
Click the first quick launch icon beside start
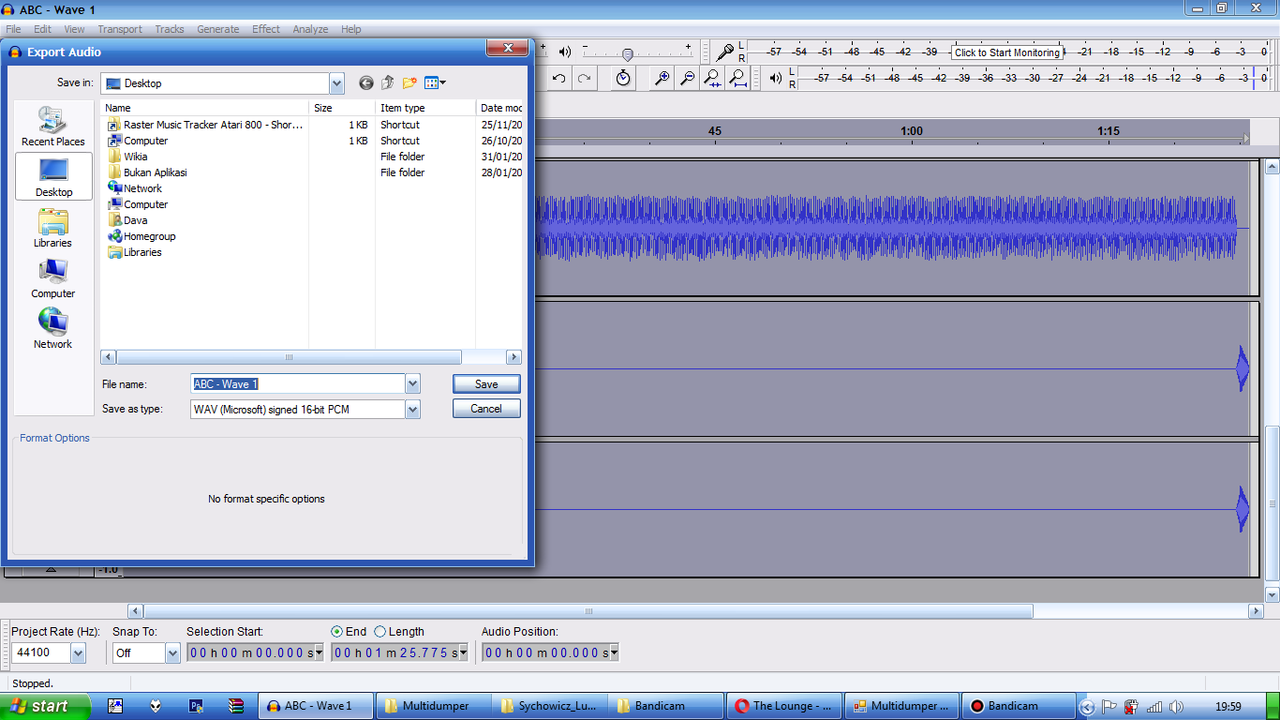(x=116, y=706)
